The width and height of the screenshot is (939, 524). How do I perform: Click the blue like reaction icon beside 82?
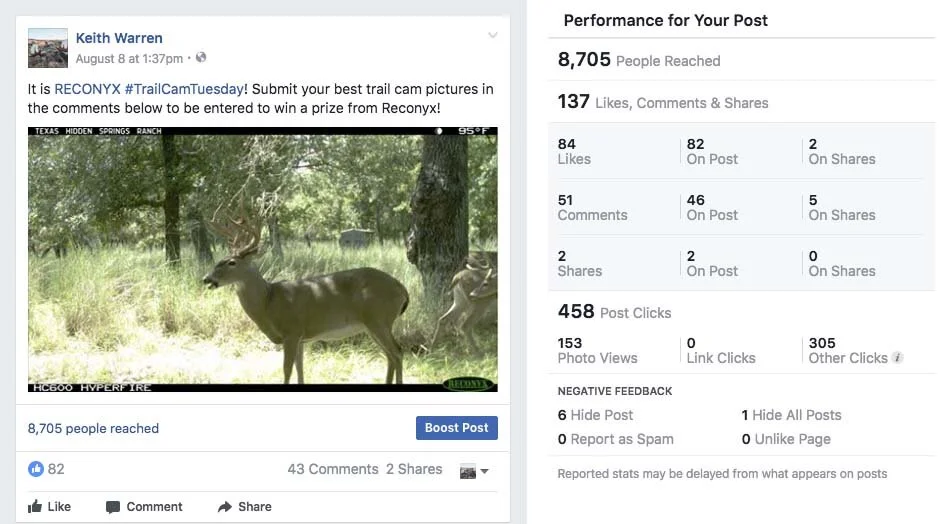(36, 469)
